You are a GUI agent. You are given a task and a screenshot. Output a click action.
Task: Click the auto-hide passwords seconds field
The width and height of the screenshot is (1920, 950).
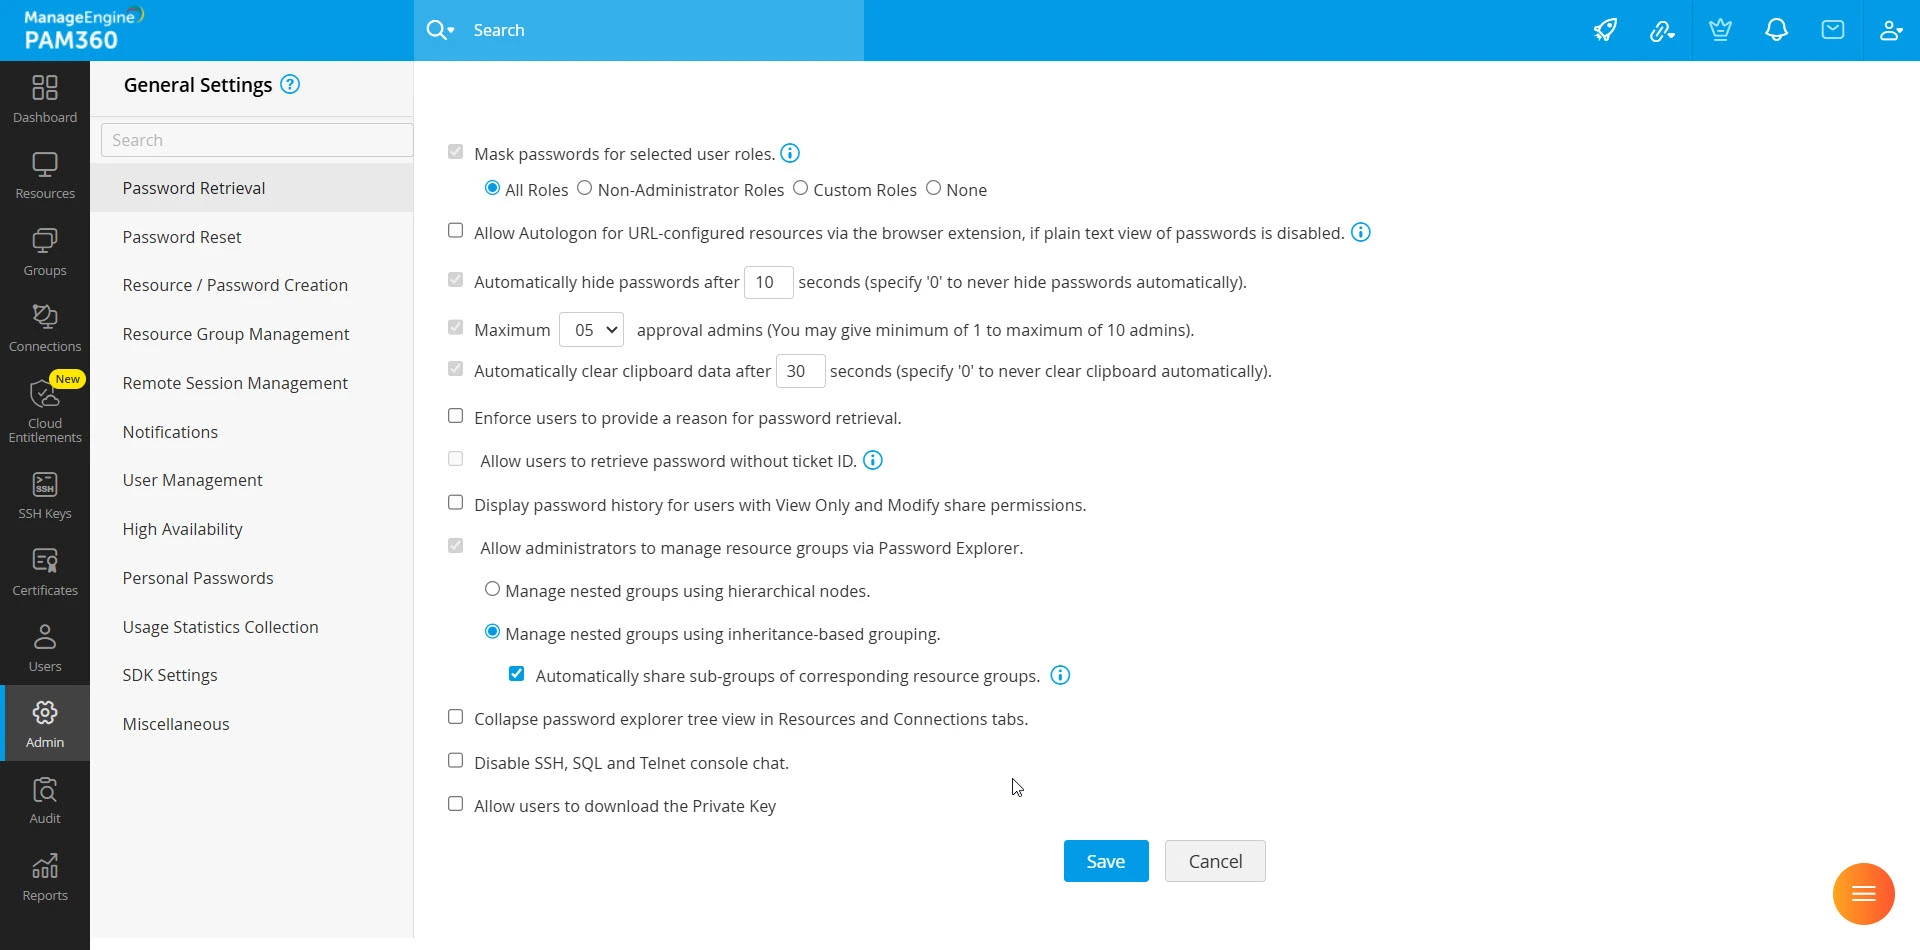pos(767,282)
